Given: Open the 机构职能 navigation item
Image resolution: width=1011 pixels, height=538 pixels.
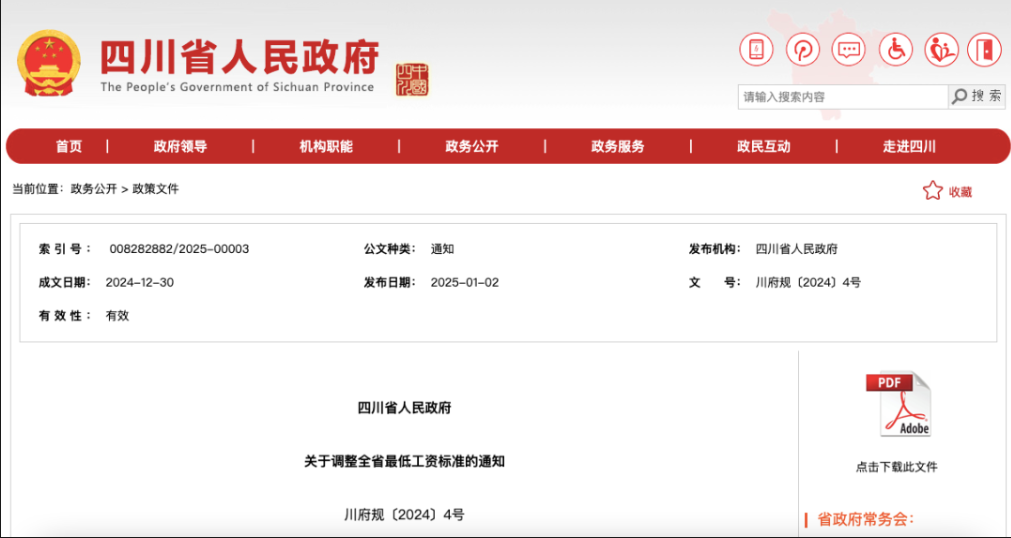Looking at the screenshot, I should point(326,146).
